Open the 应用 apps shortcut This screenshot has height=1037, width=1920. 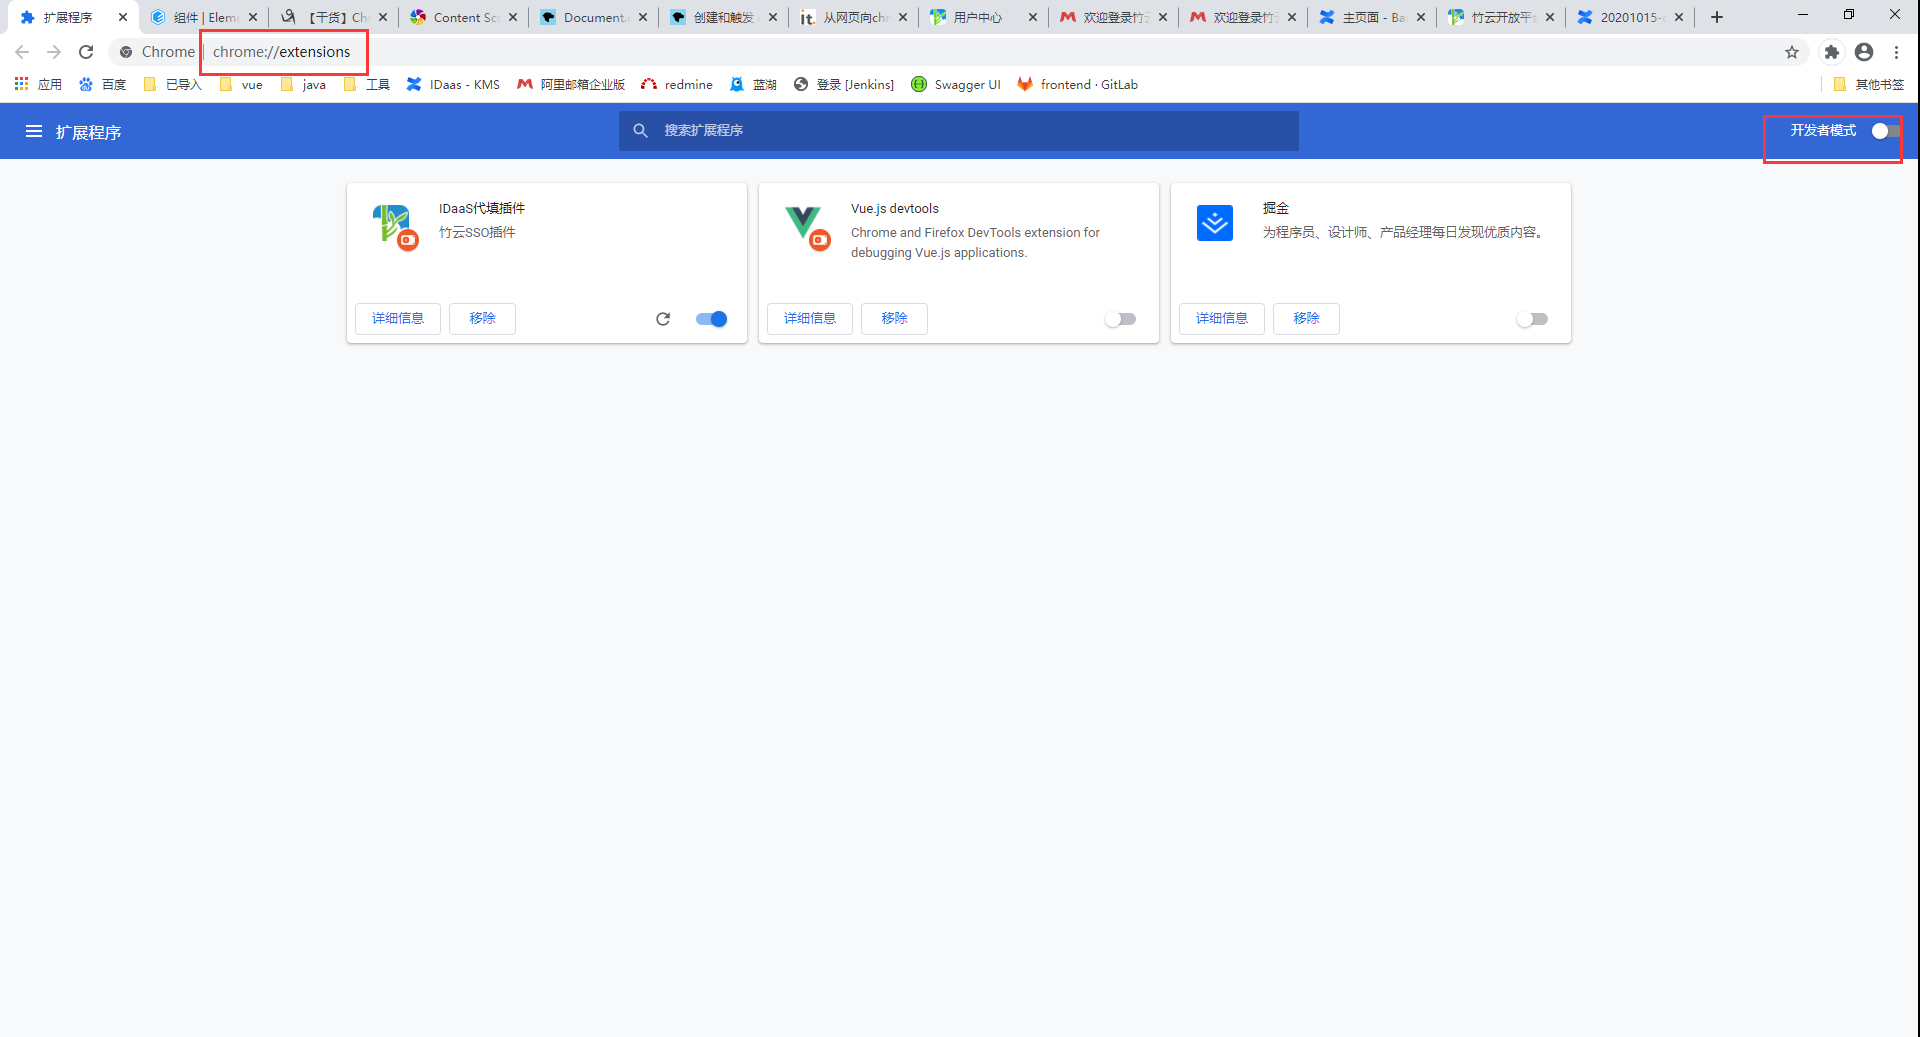point(38,85)
